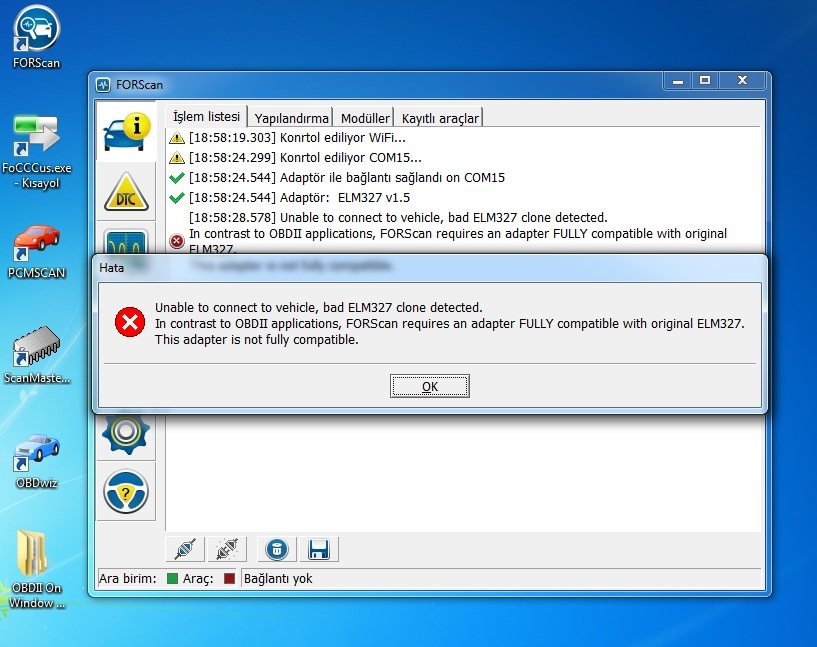
Task: Open the Kayıtlı araçlar tab
Action: [x=440, y=118]
